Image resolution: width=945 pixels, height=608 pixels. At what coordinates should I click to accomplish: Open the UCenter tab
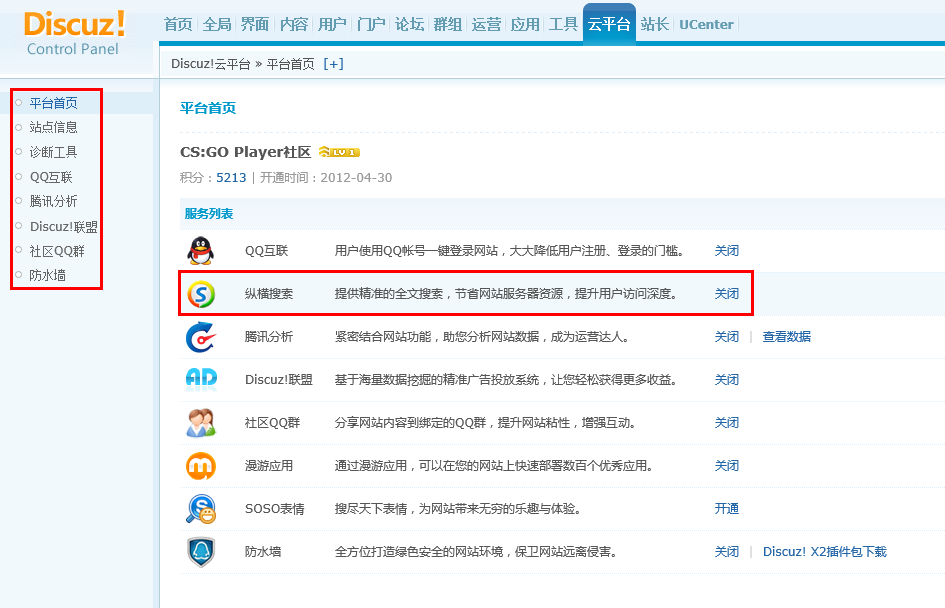pos(706,25)
